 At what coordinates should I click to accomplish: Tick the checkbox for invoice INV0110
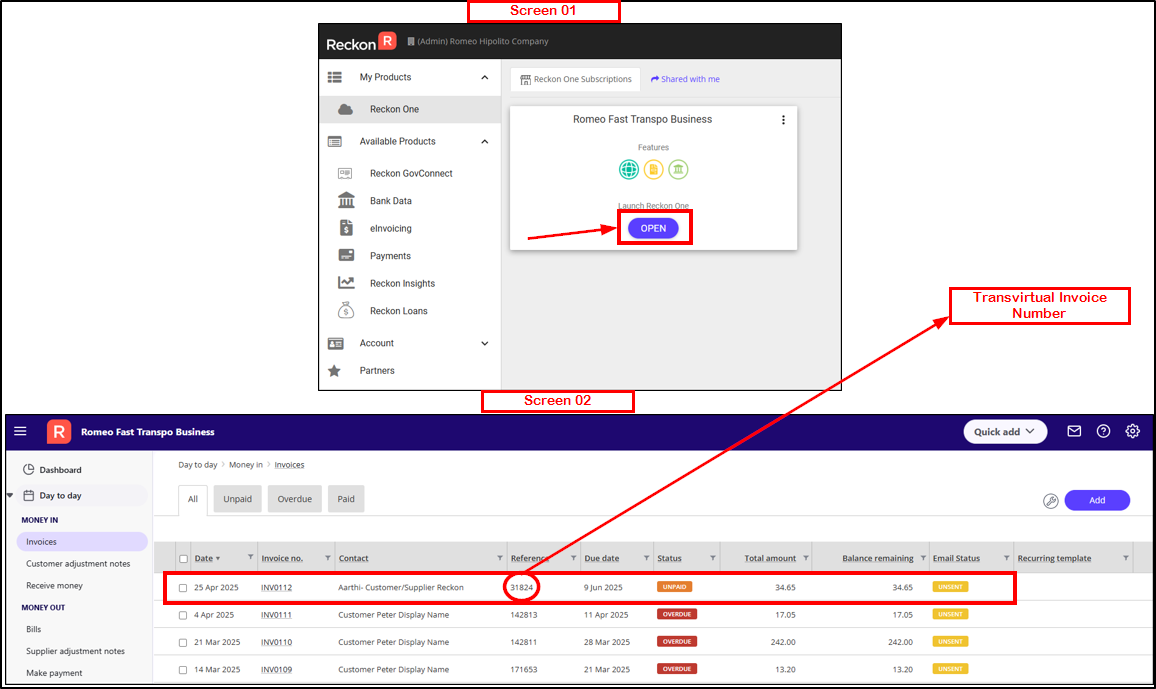tap(183, 643)
